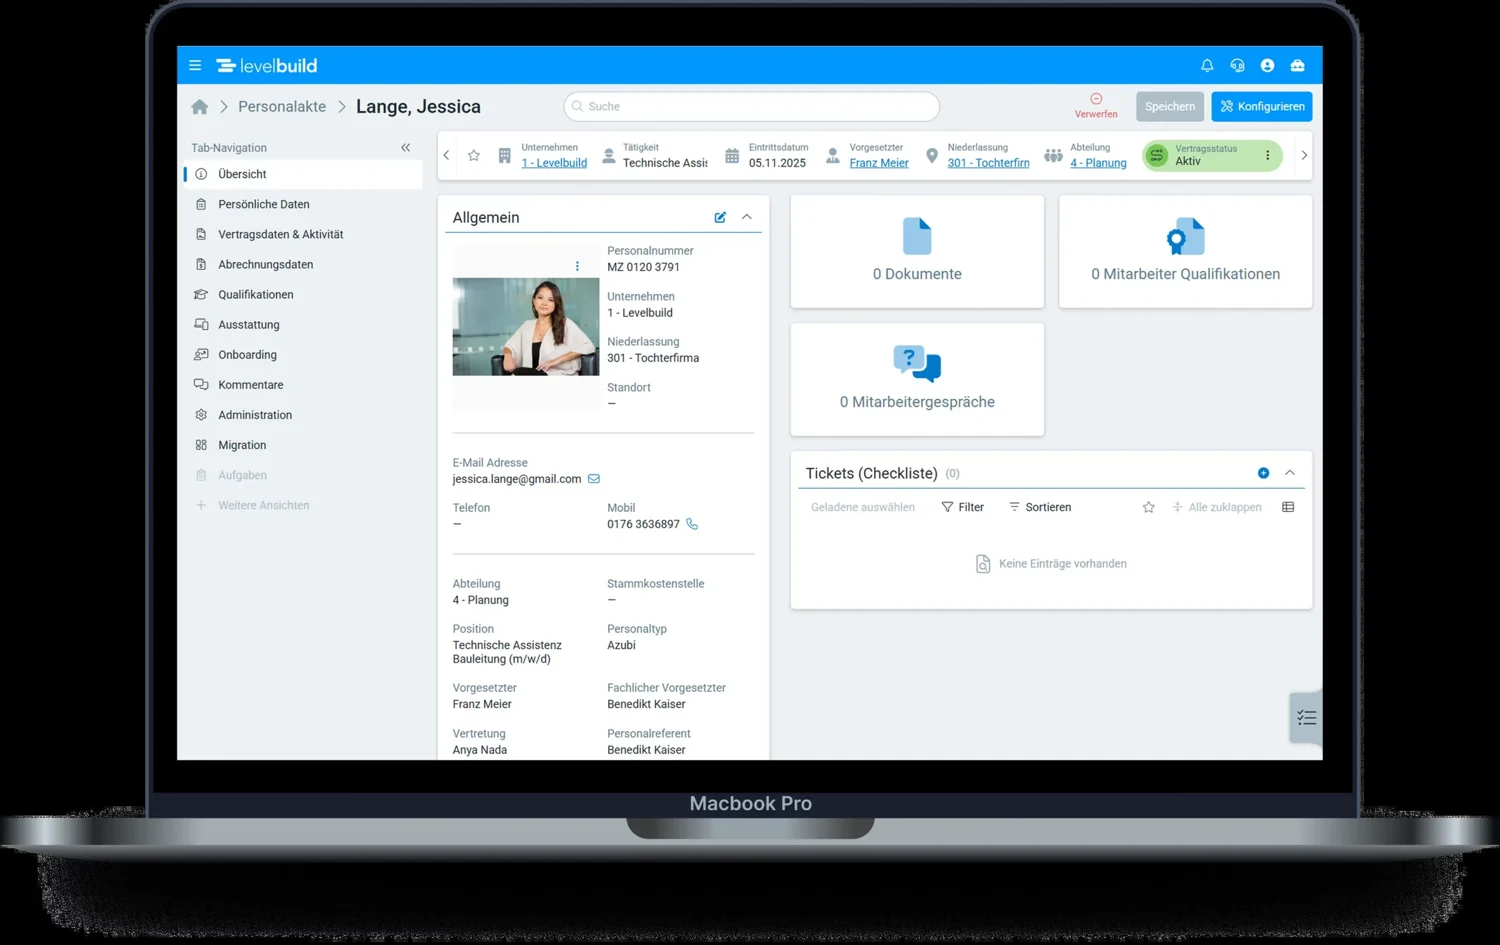Screen dimensions: 1500x945
Task: Open Administration tab
Action: coord(303,414)
